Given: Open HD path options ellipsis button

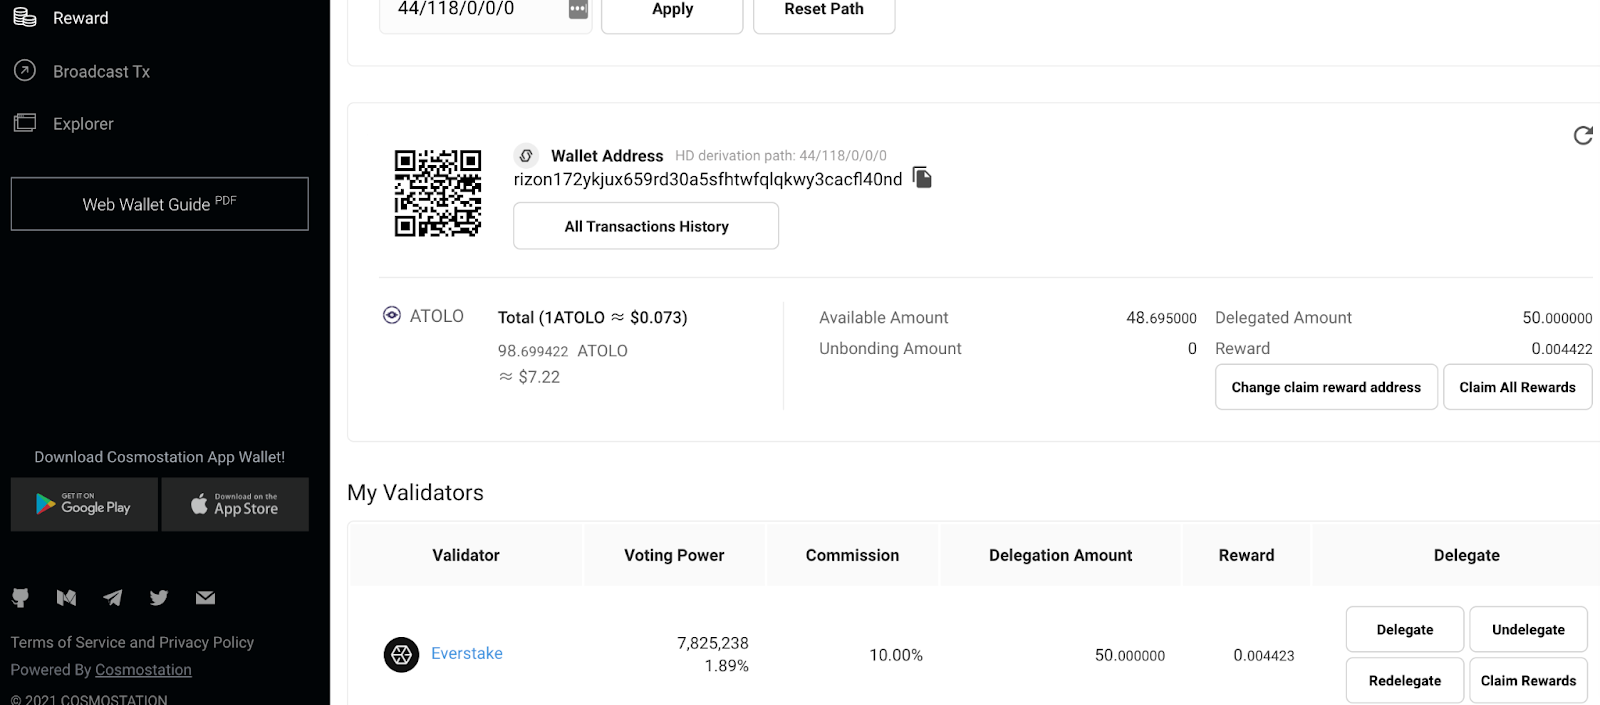Looking at the screenshot, I should pyautogui.click(x=578, y=10).
